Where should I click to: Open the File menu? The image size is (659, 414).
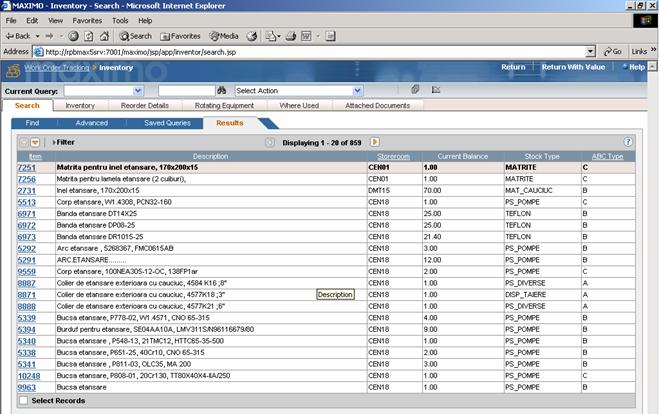tap(11, 21)
